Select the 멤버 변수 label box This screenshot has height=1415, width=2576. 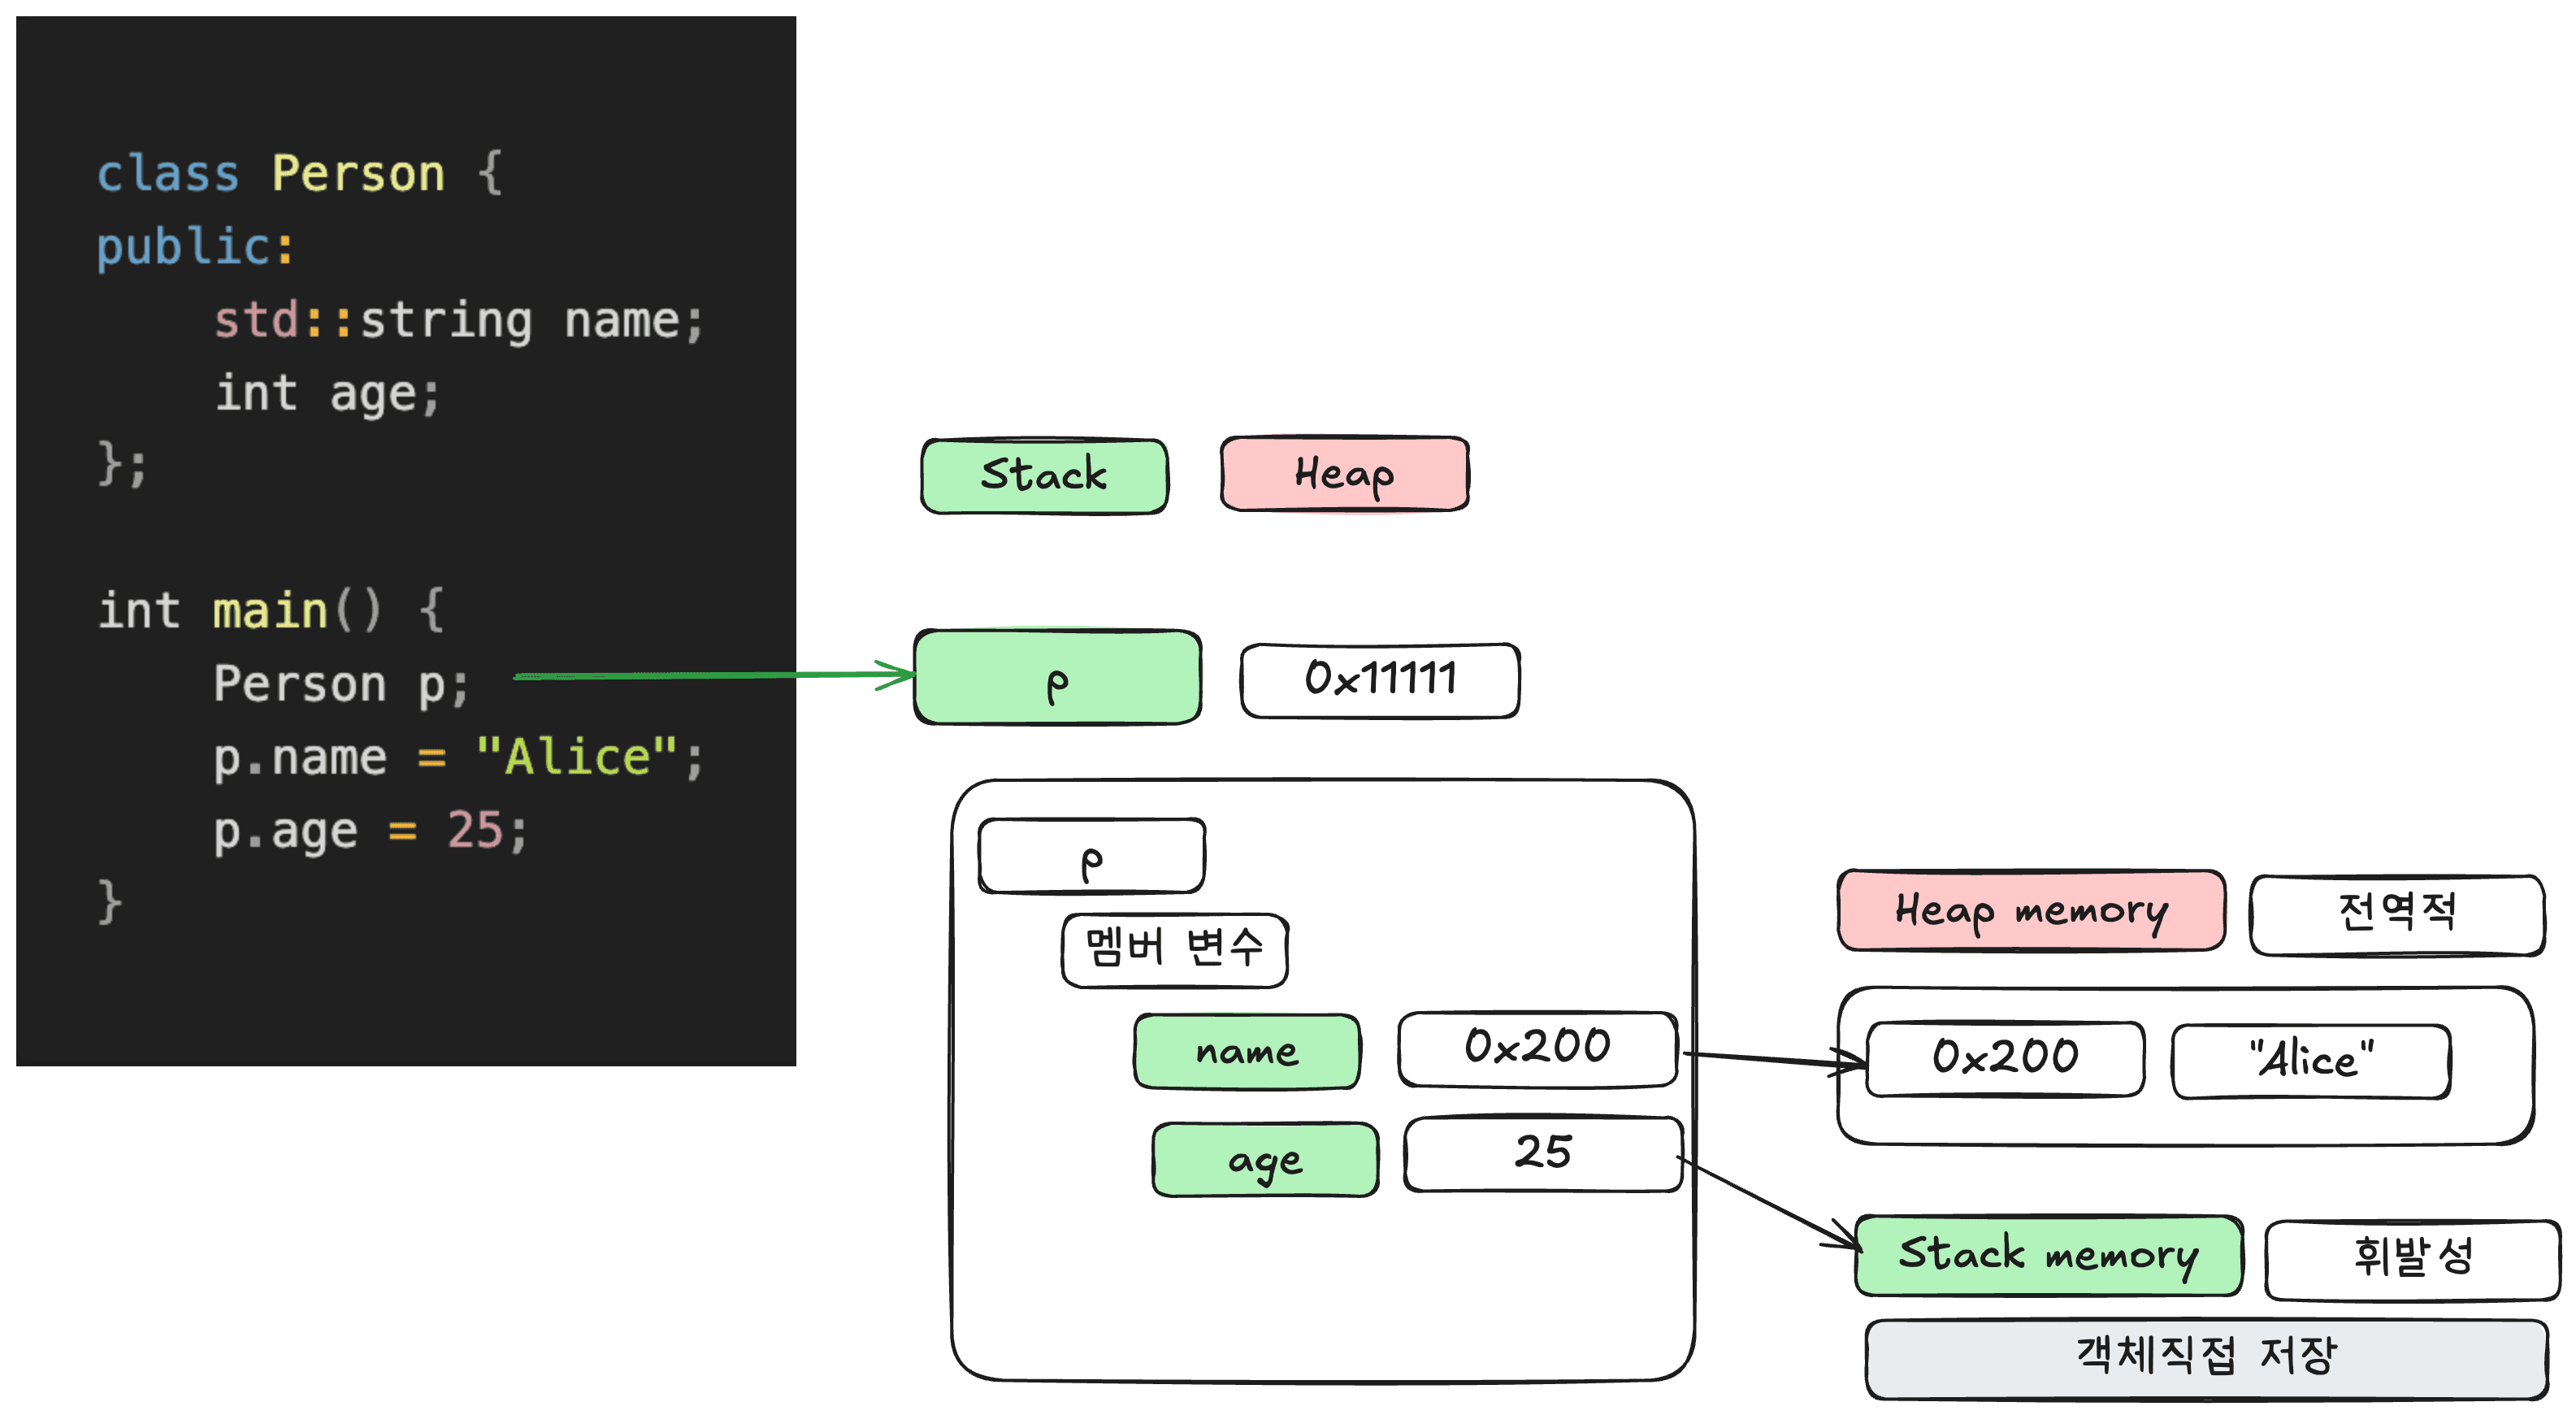1175,950
